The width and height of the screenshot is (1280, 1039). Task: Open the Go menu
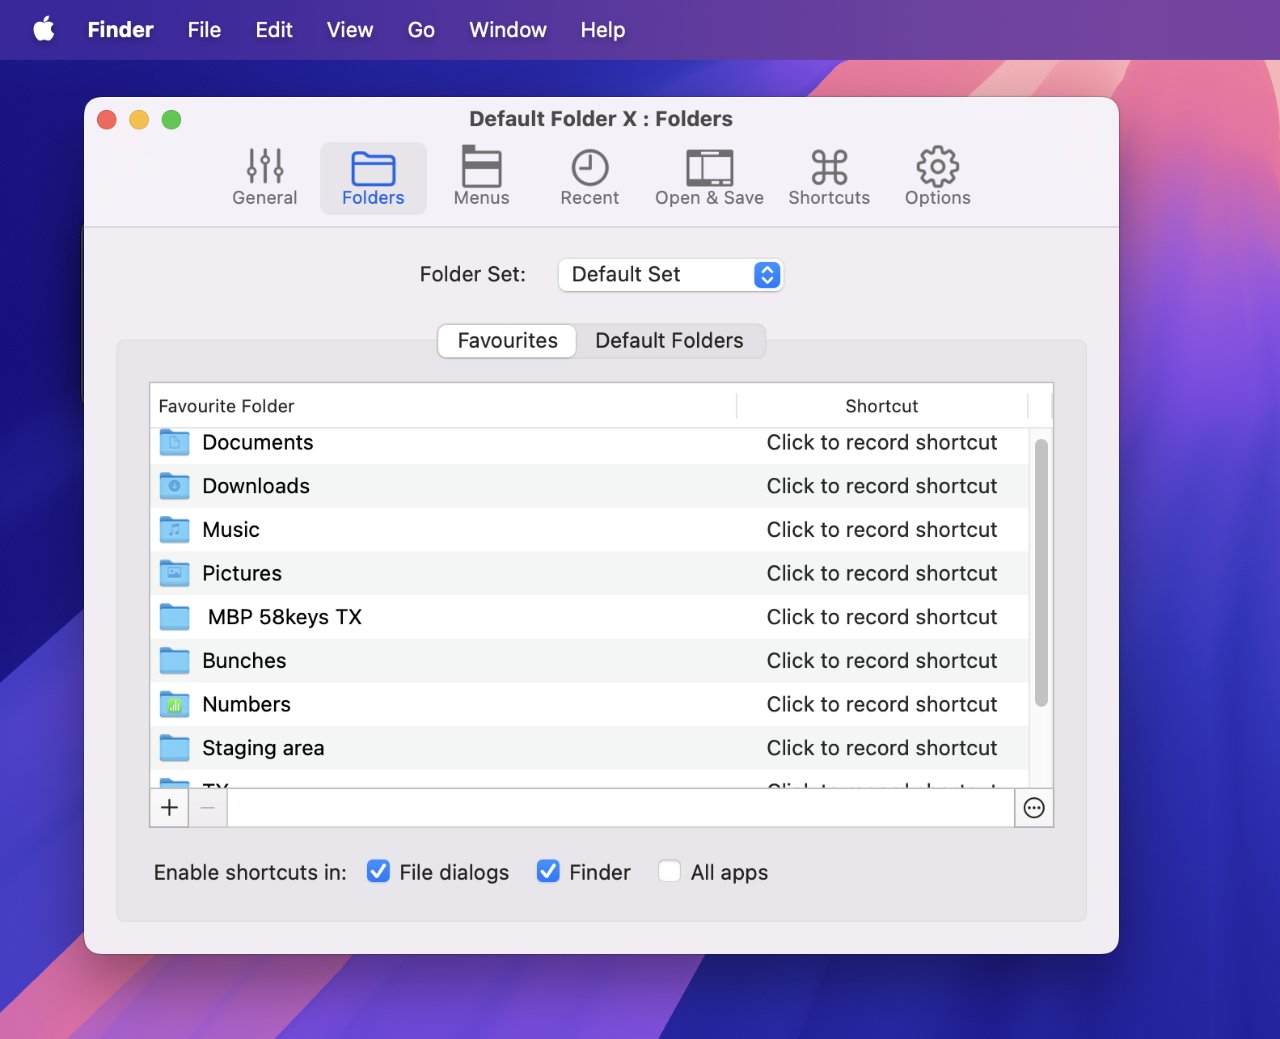[x=421, y=30]
